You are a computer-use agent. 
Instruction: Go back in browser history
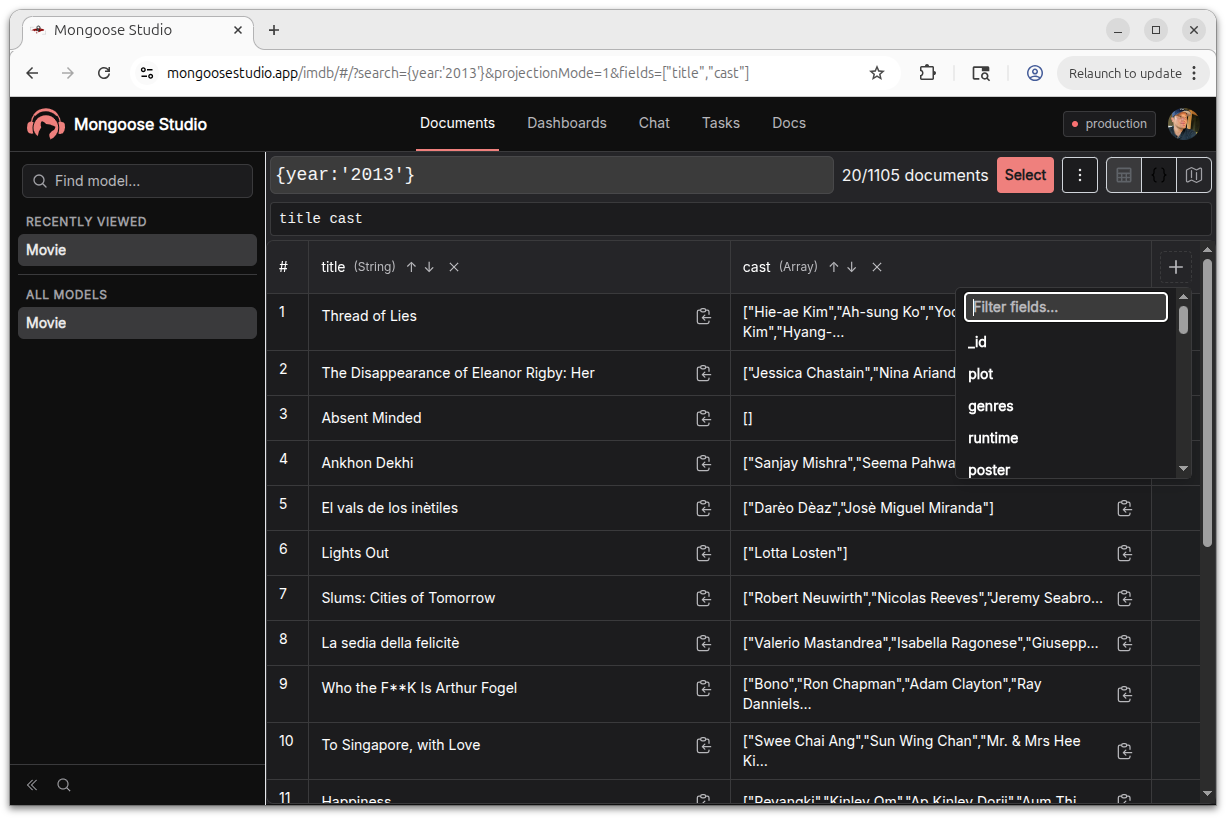[32, 73]
